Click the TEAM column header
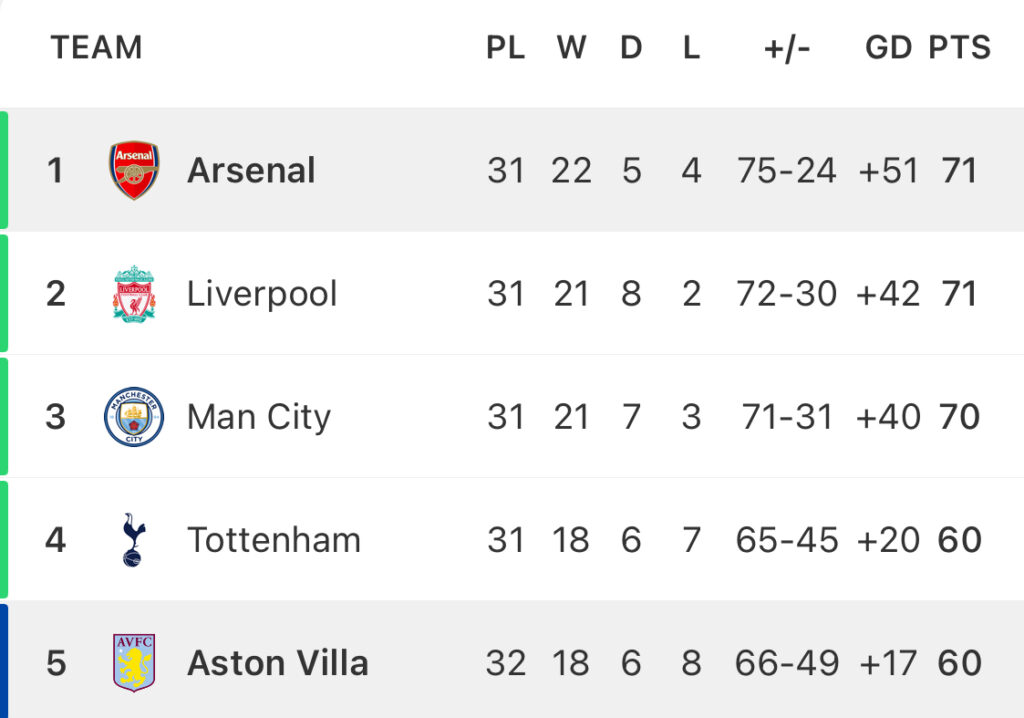This screenshot has width=1024, height=718. 97,48
